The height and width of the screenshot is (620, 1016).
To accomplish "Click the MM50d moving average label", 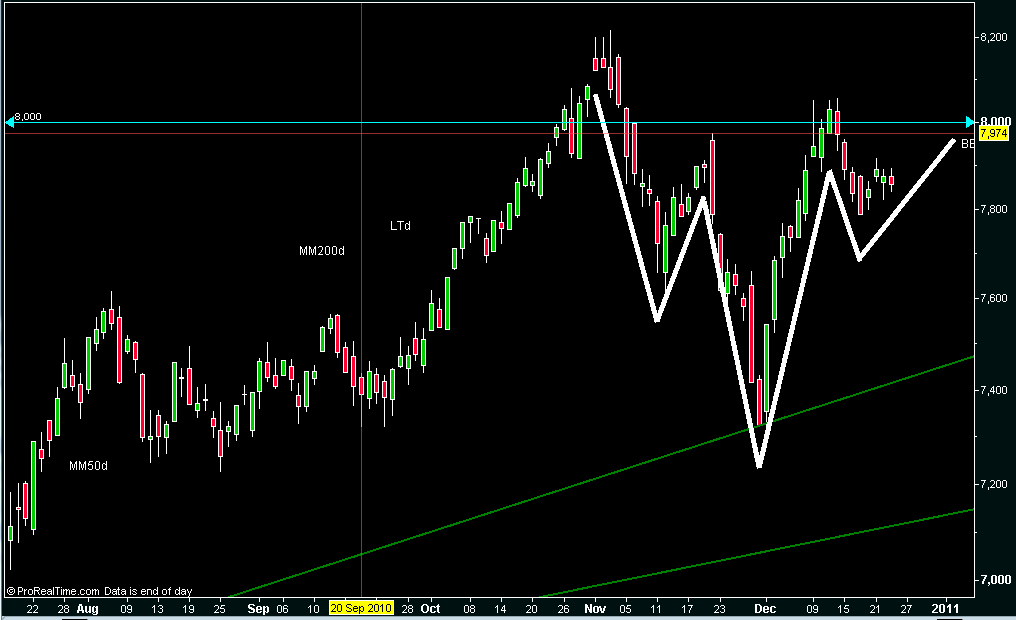I will pyautogui.click(x=88, y=466).
